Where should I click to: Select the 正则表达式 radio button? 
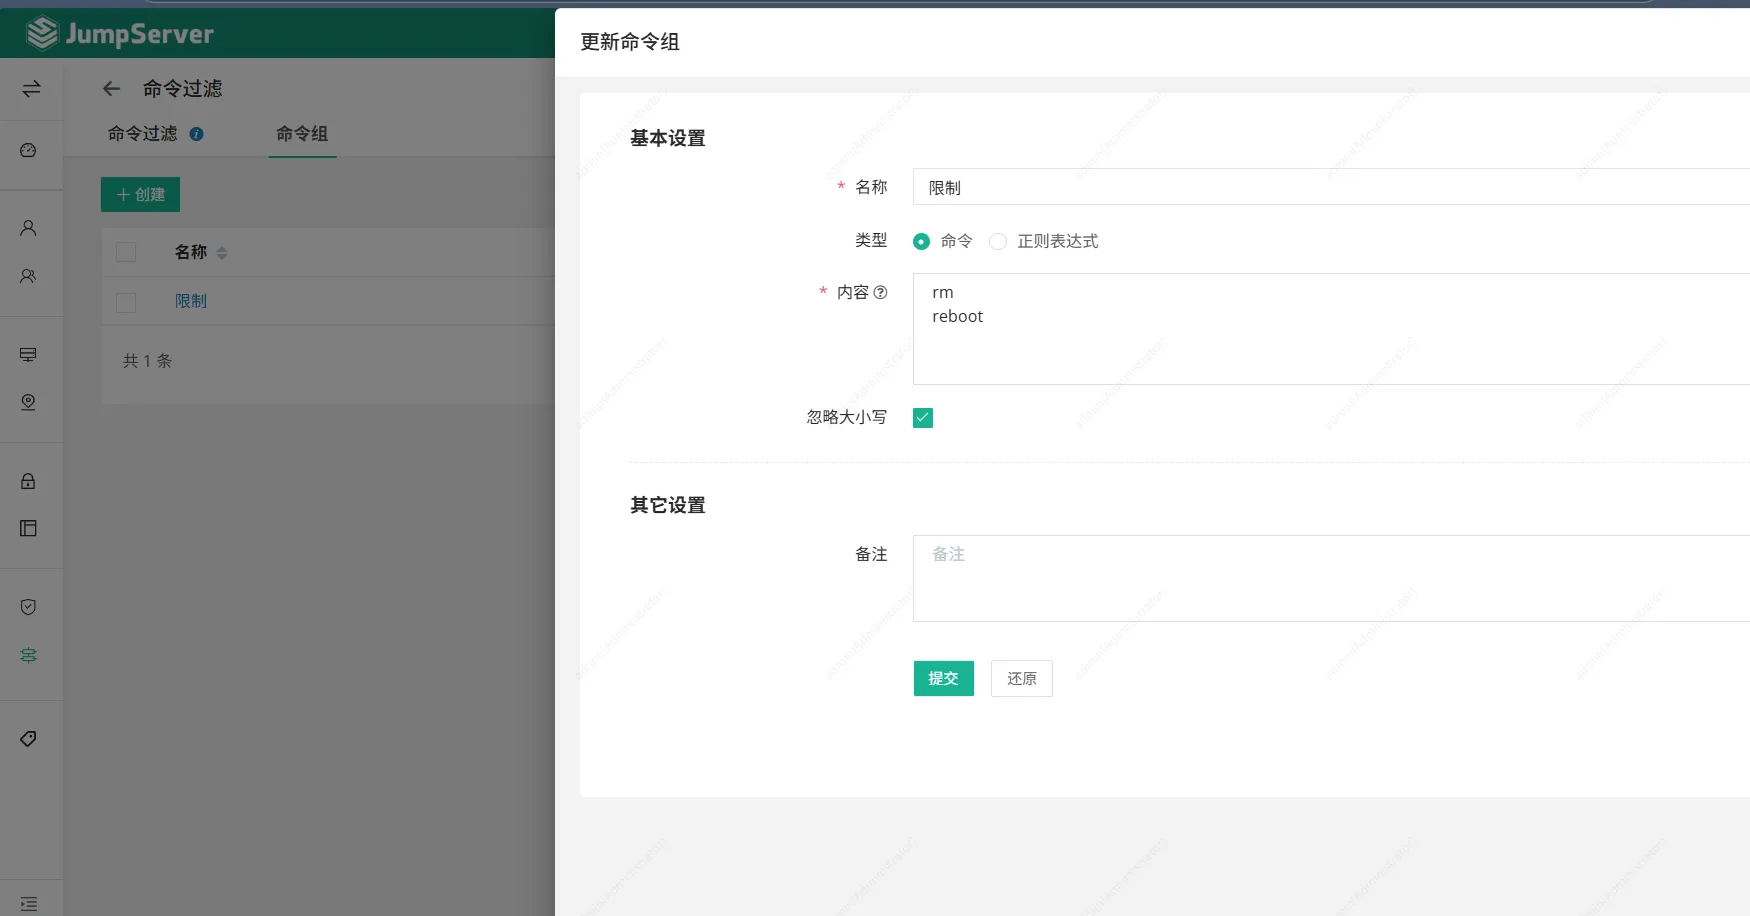[997, 241]
